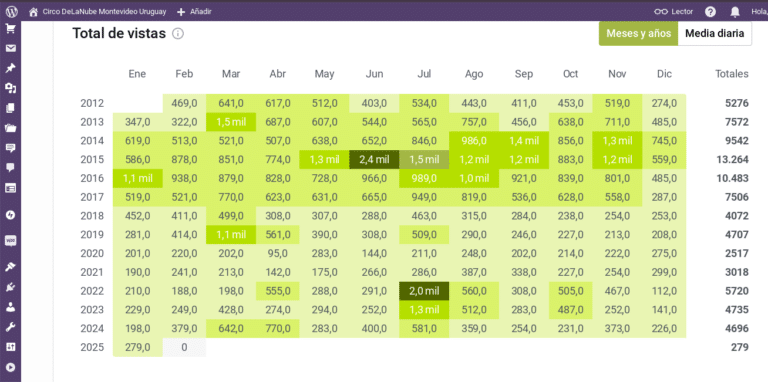Open Posts pushpin sidebar icon

[x=10, y=68]
